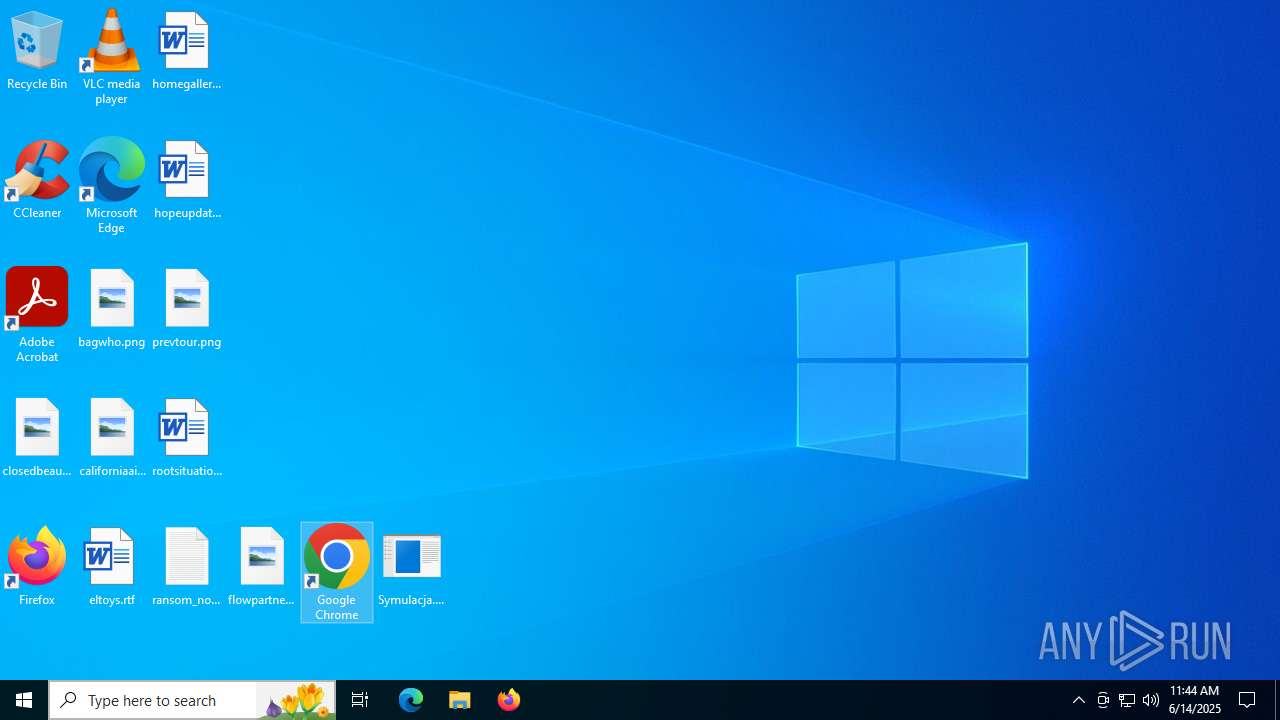This screenshot has height=720, width=1280.
Task: Select the ransom_no... text file
Action: click(x=186, y=566)
